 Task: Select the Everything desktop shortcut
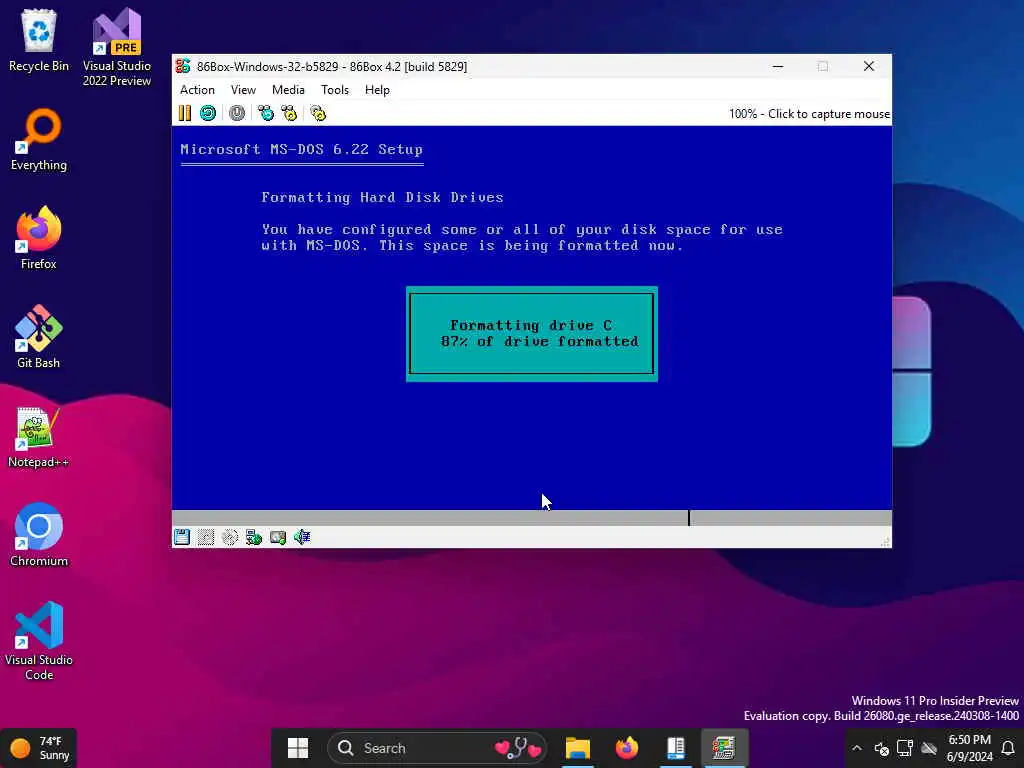tap(39, 139)
